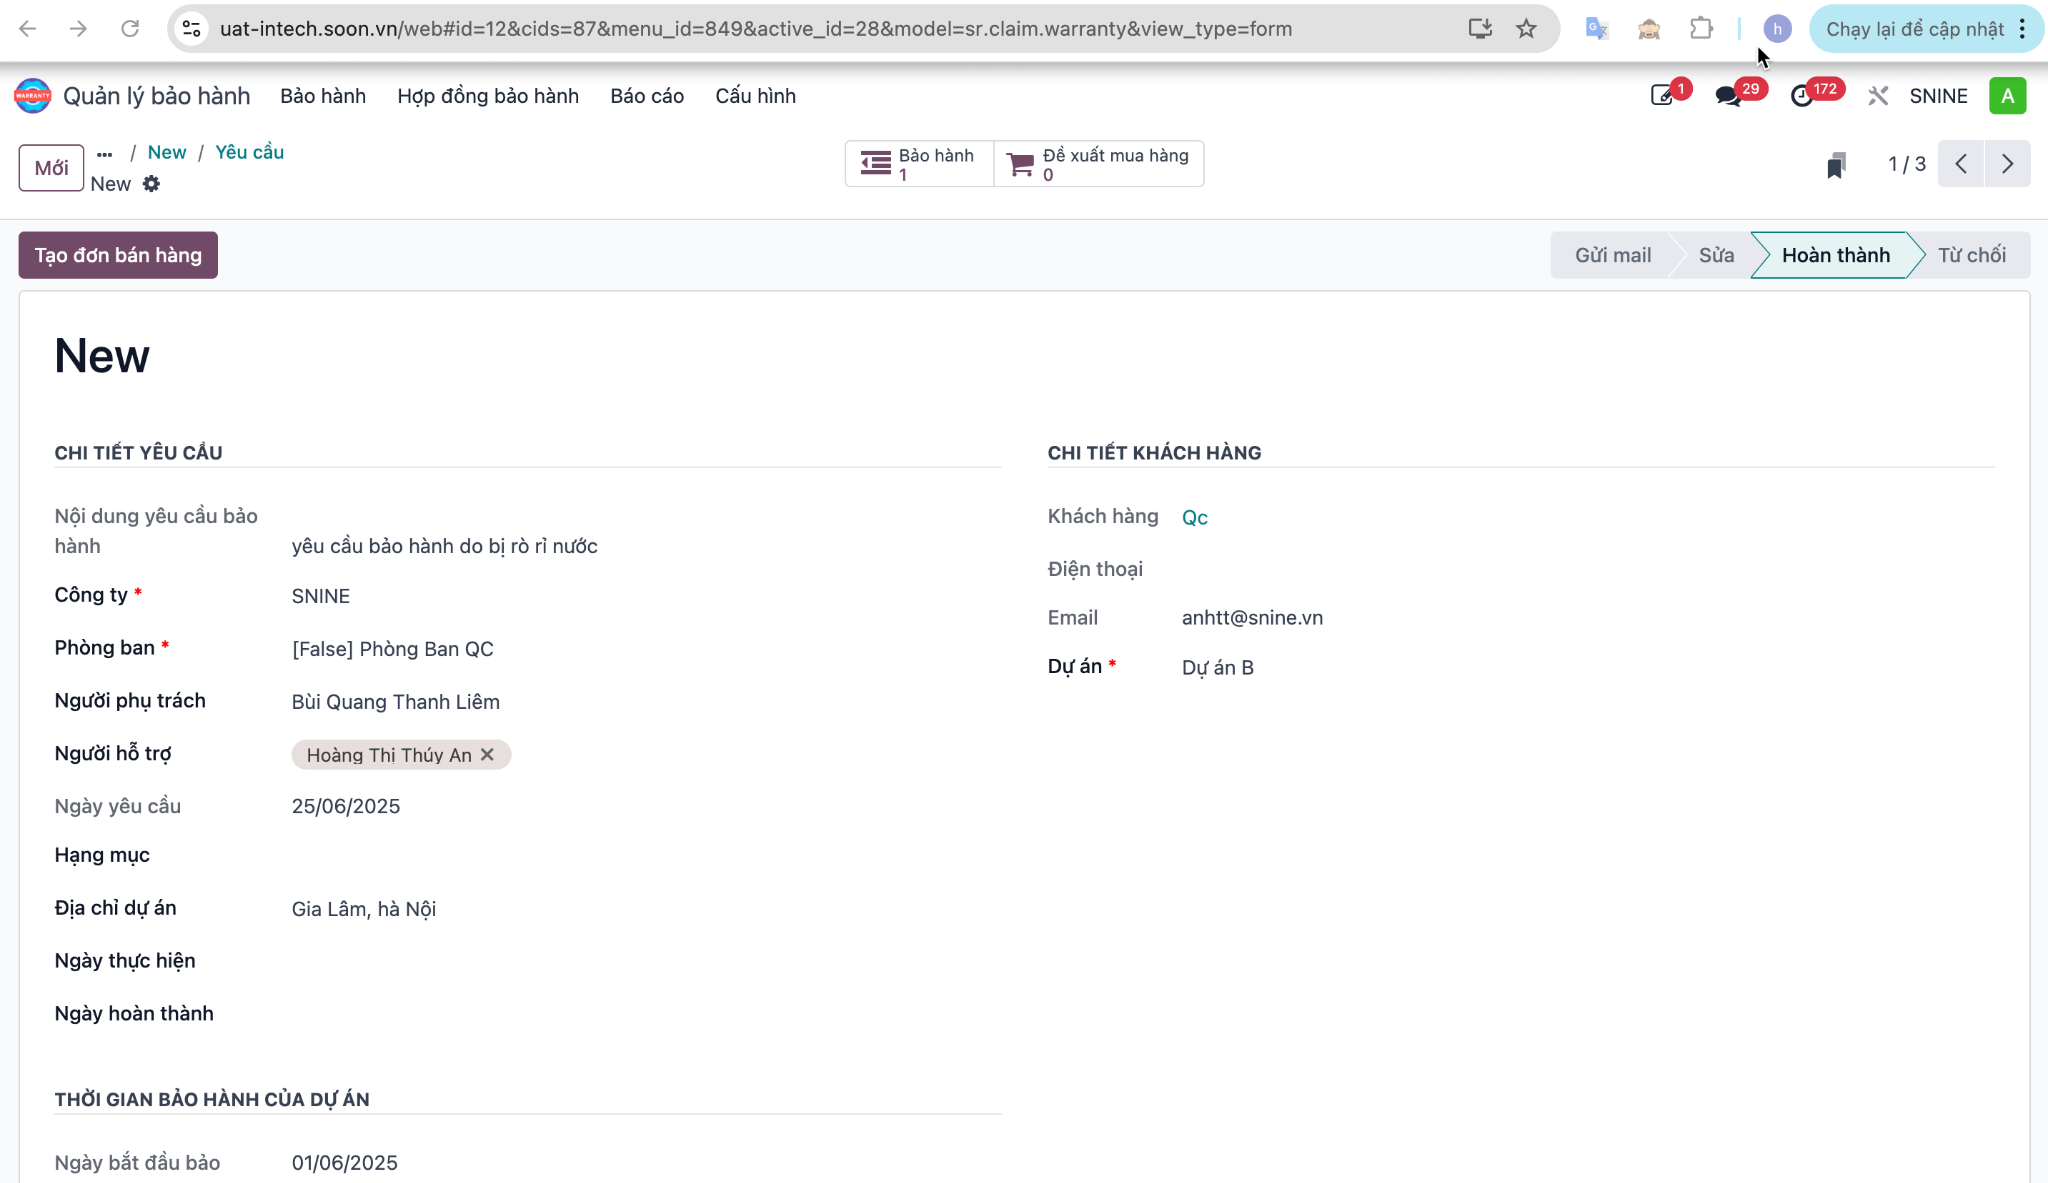Open the Google Translate extension icon
Screen dimensions: 2048x1183
[1597, 29]
